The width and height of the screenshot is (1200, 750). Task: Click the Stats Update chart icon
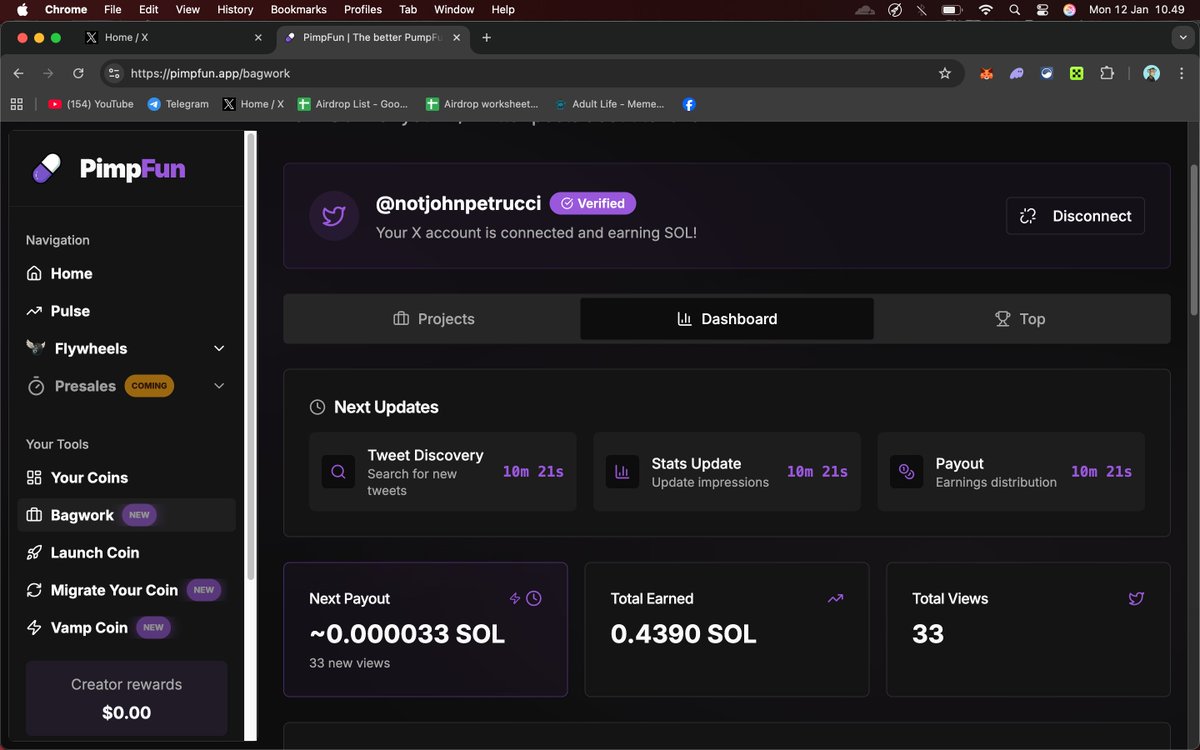[622, 472]
